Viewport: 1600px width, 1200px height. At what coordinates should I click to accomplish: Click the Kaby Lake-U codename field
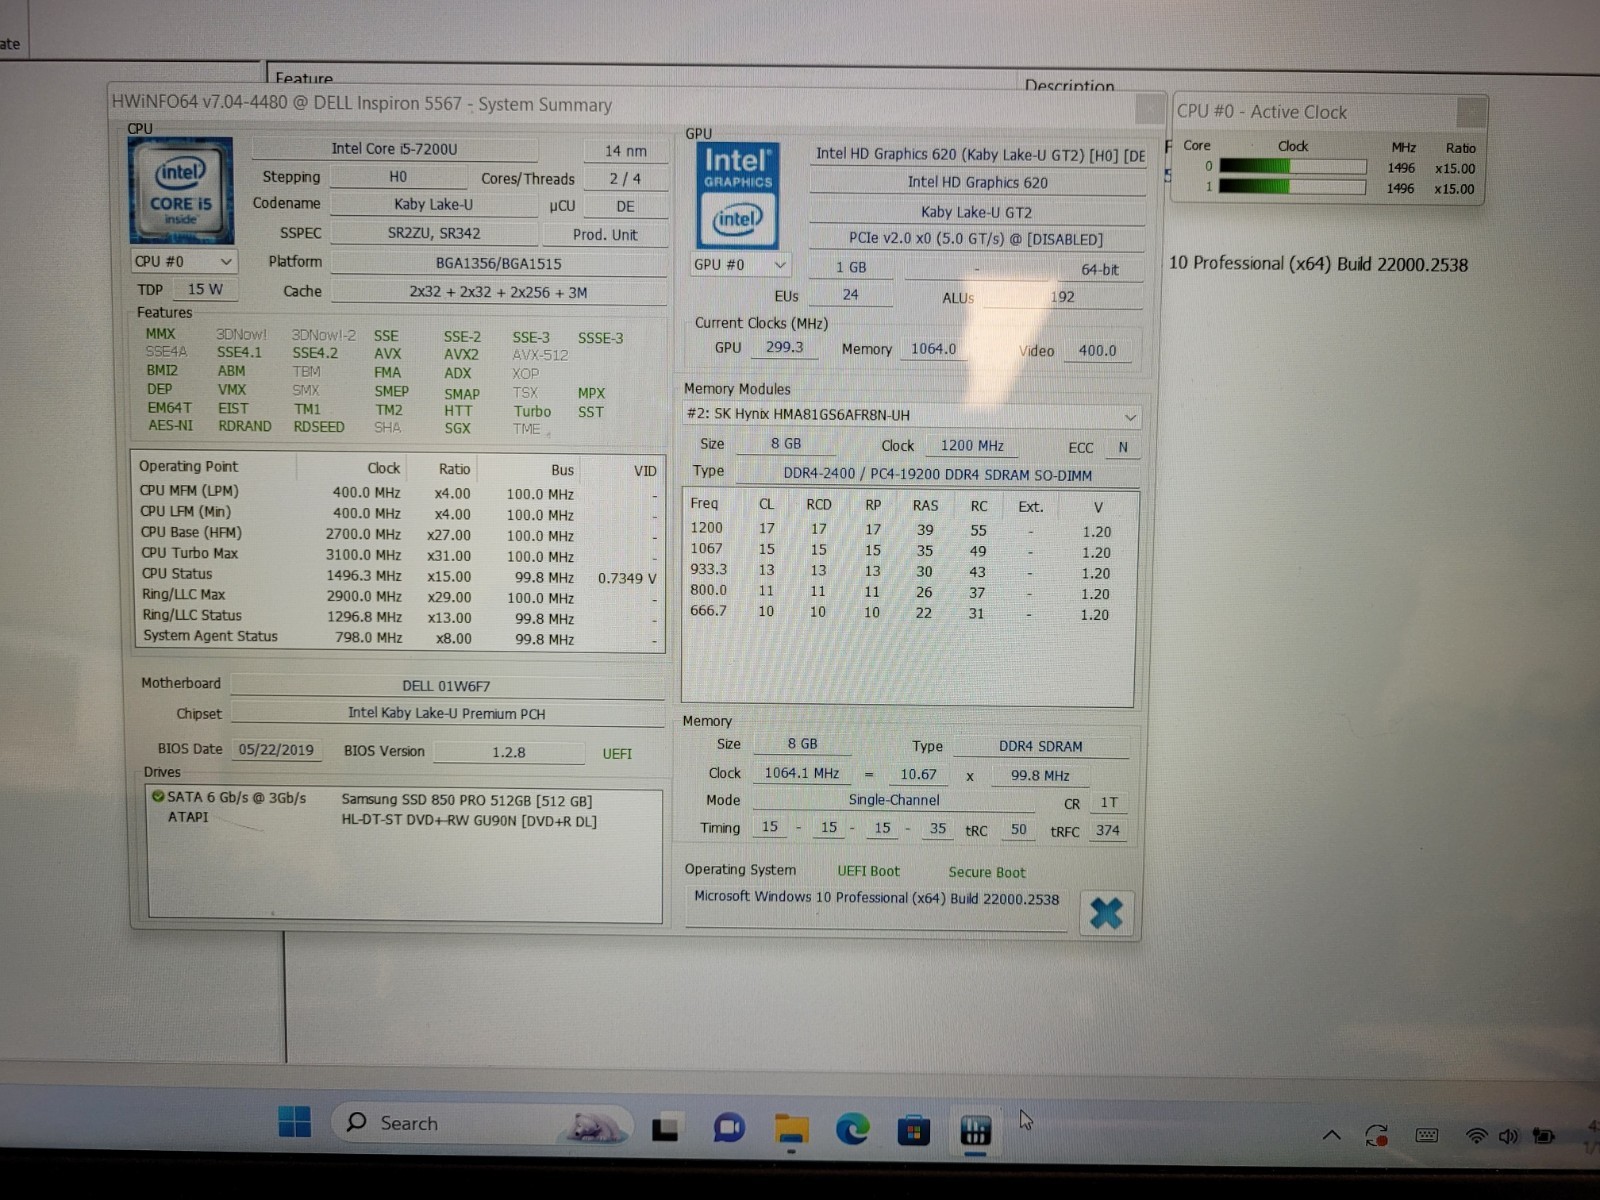[x=433, y=205]
